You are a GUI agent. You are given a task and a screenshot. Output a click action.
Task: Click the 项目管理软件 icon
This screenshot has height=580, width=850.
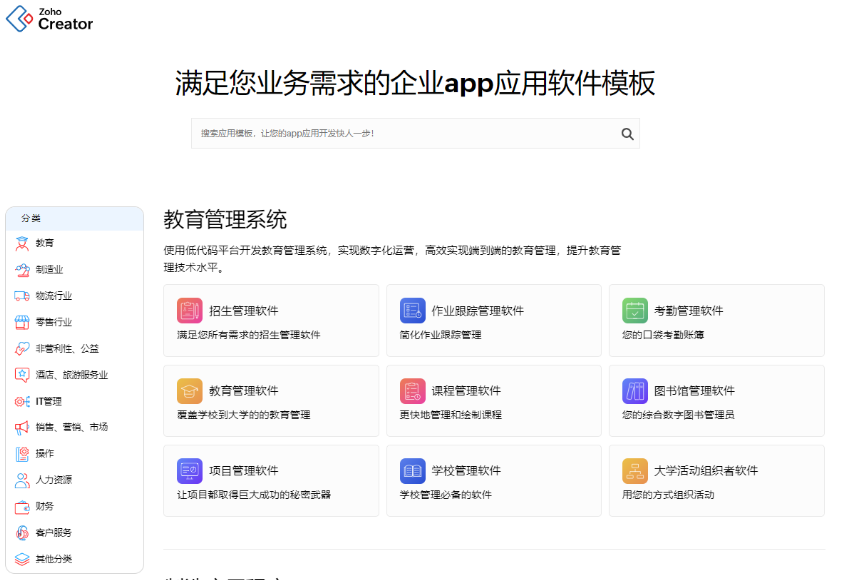pos(192,470)
